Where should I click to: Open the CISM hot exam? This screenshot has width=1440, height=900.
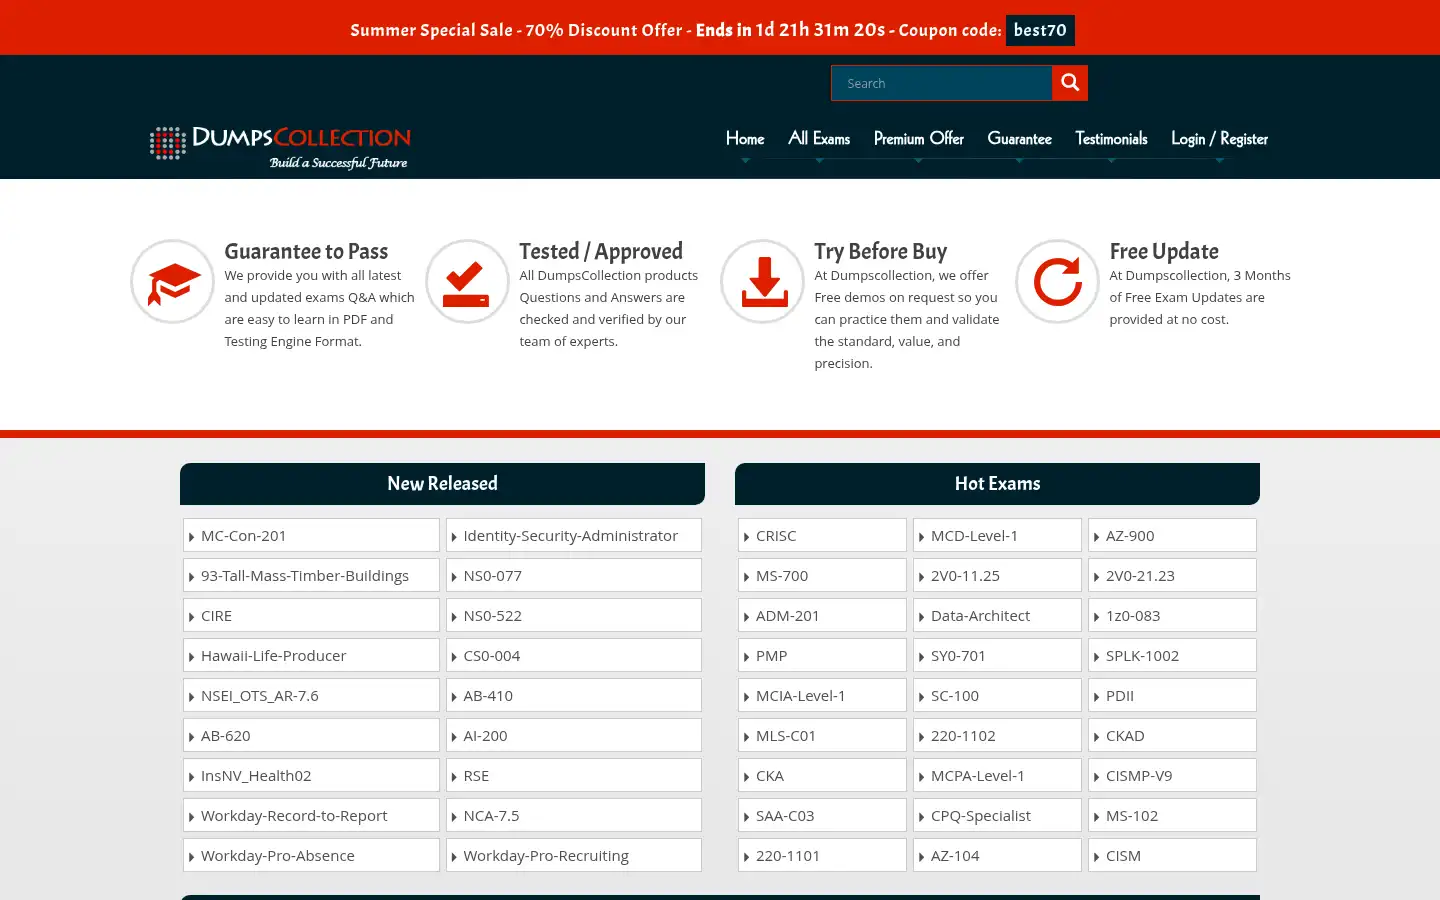tap(1172, 855)
